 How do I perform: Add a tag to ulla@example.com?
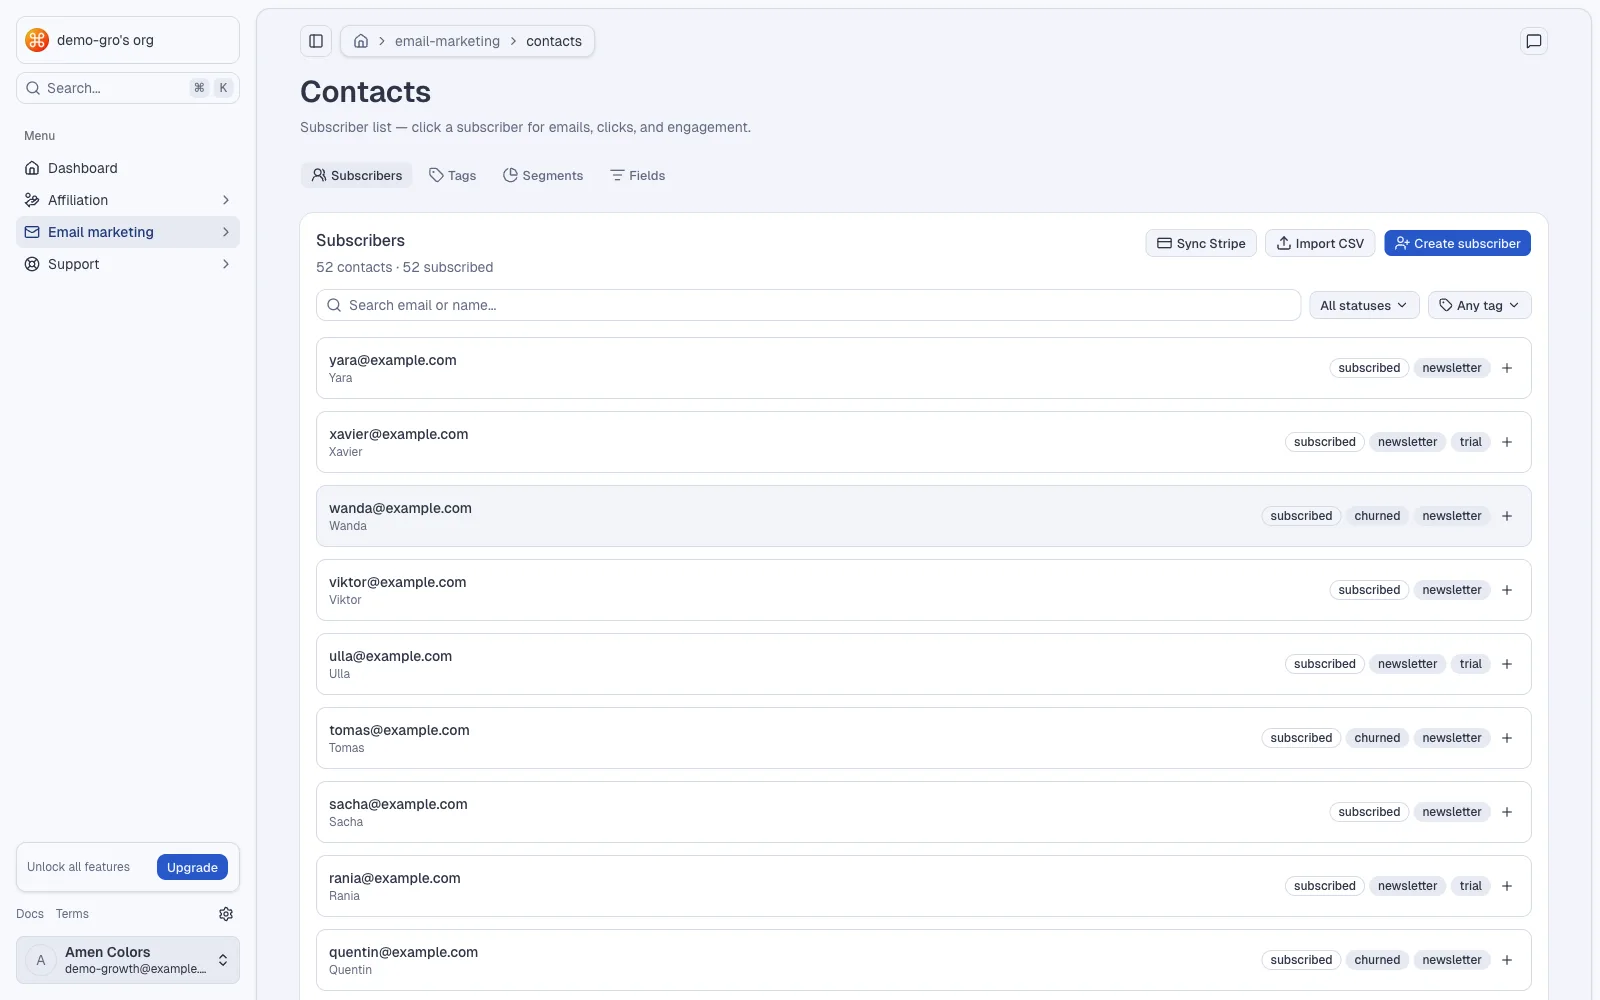1507,664
